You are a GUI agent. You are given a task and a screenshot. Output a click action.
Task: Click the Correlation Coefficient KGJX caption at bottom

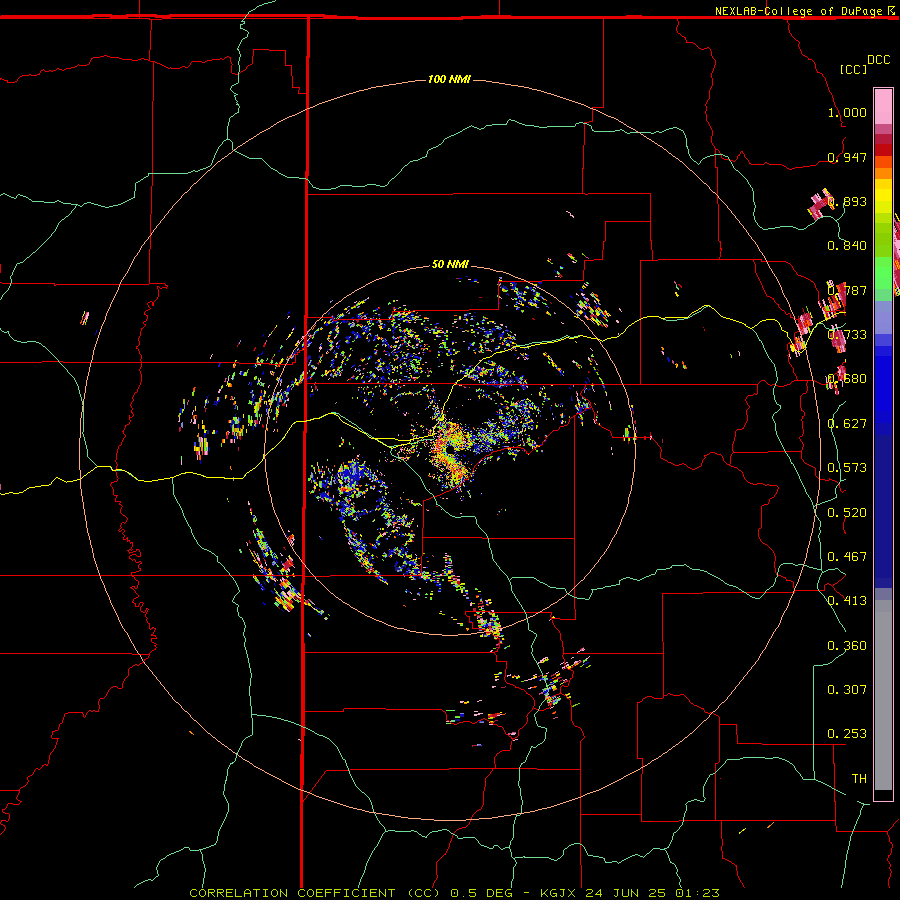click(454, 893)
